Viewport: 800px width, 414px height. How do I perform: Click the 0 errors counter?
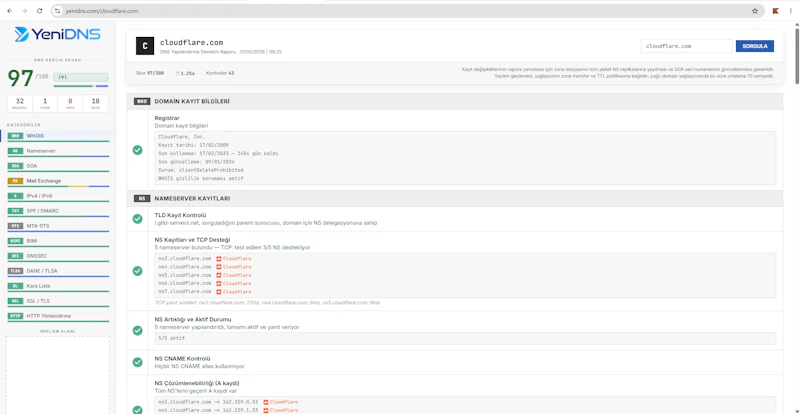(x=70, y=103)
